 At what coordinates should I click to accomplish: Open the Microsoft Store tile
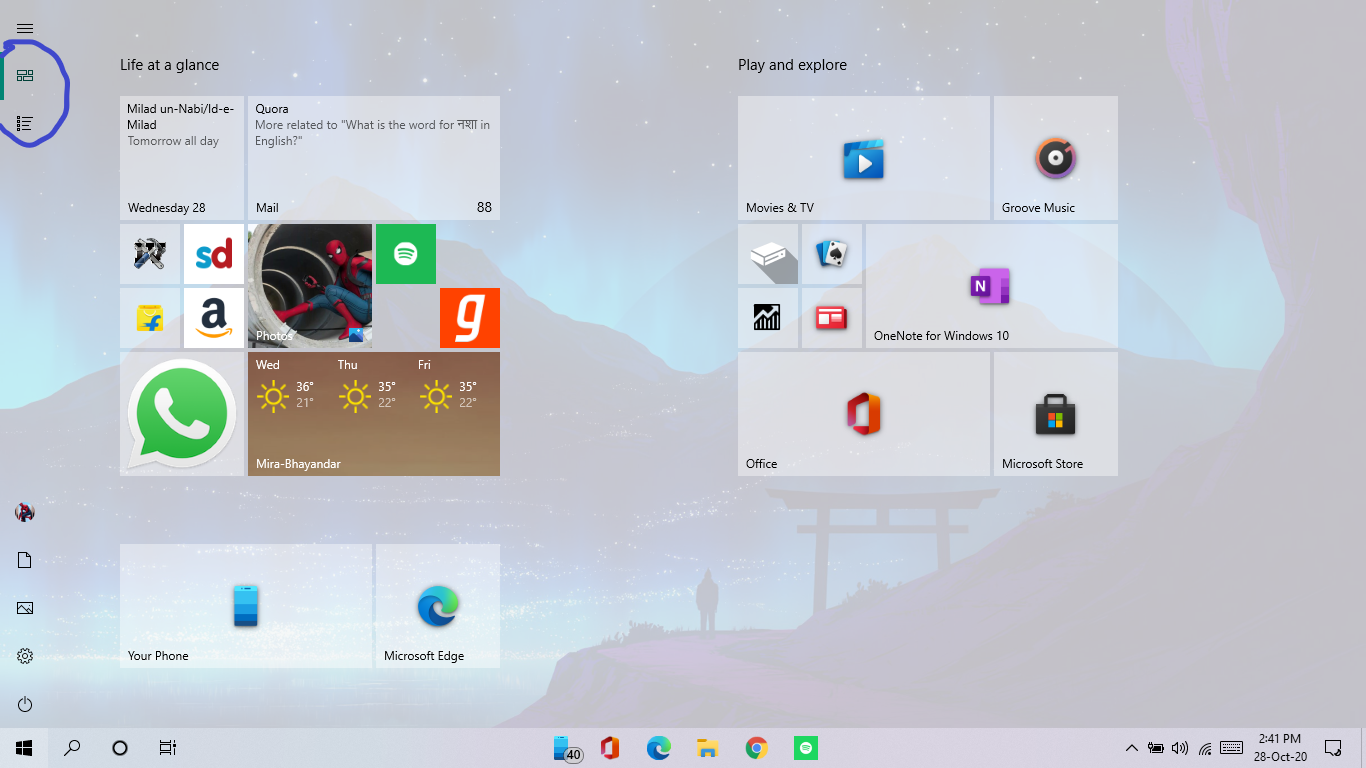pos(1056,414)
